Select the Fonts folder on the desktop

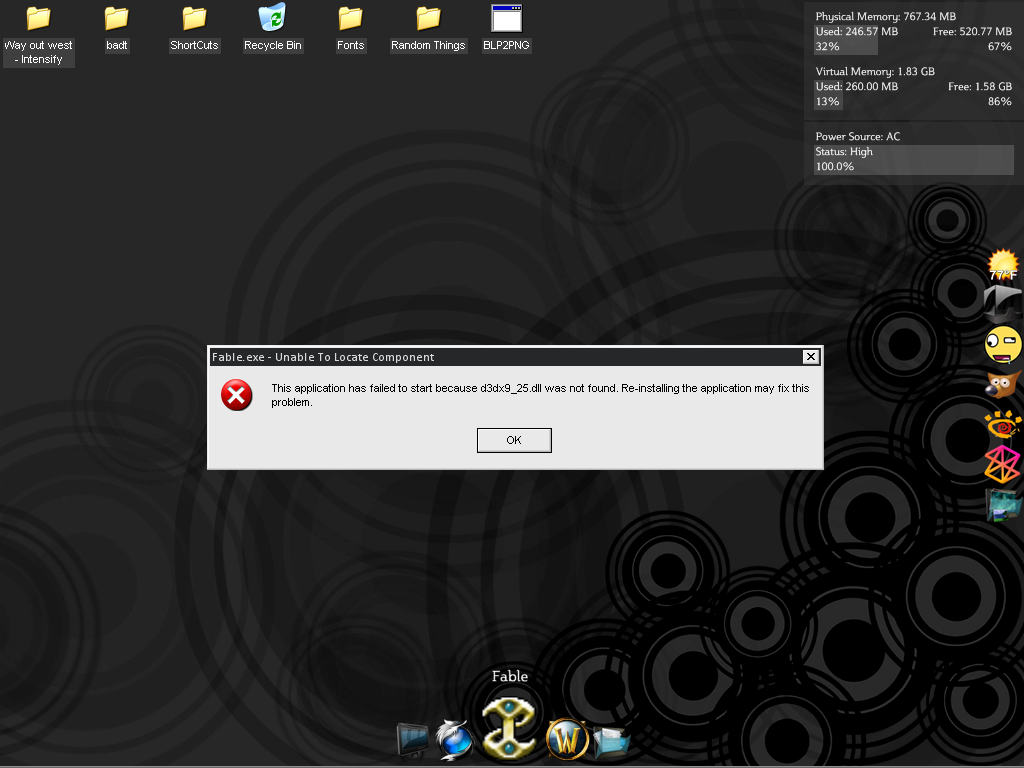tap(350, 19)
